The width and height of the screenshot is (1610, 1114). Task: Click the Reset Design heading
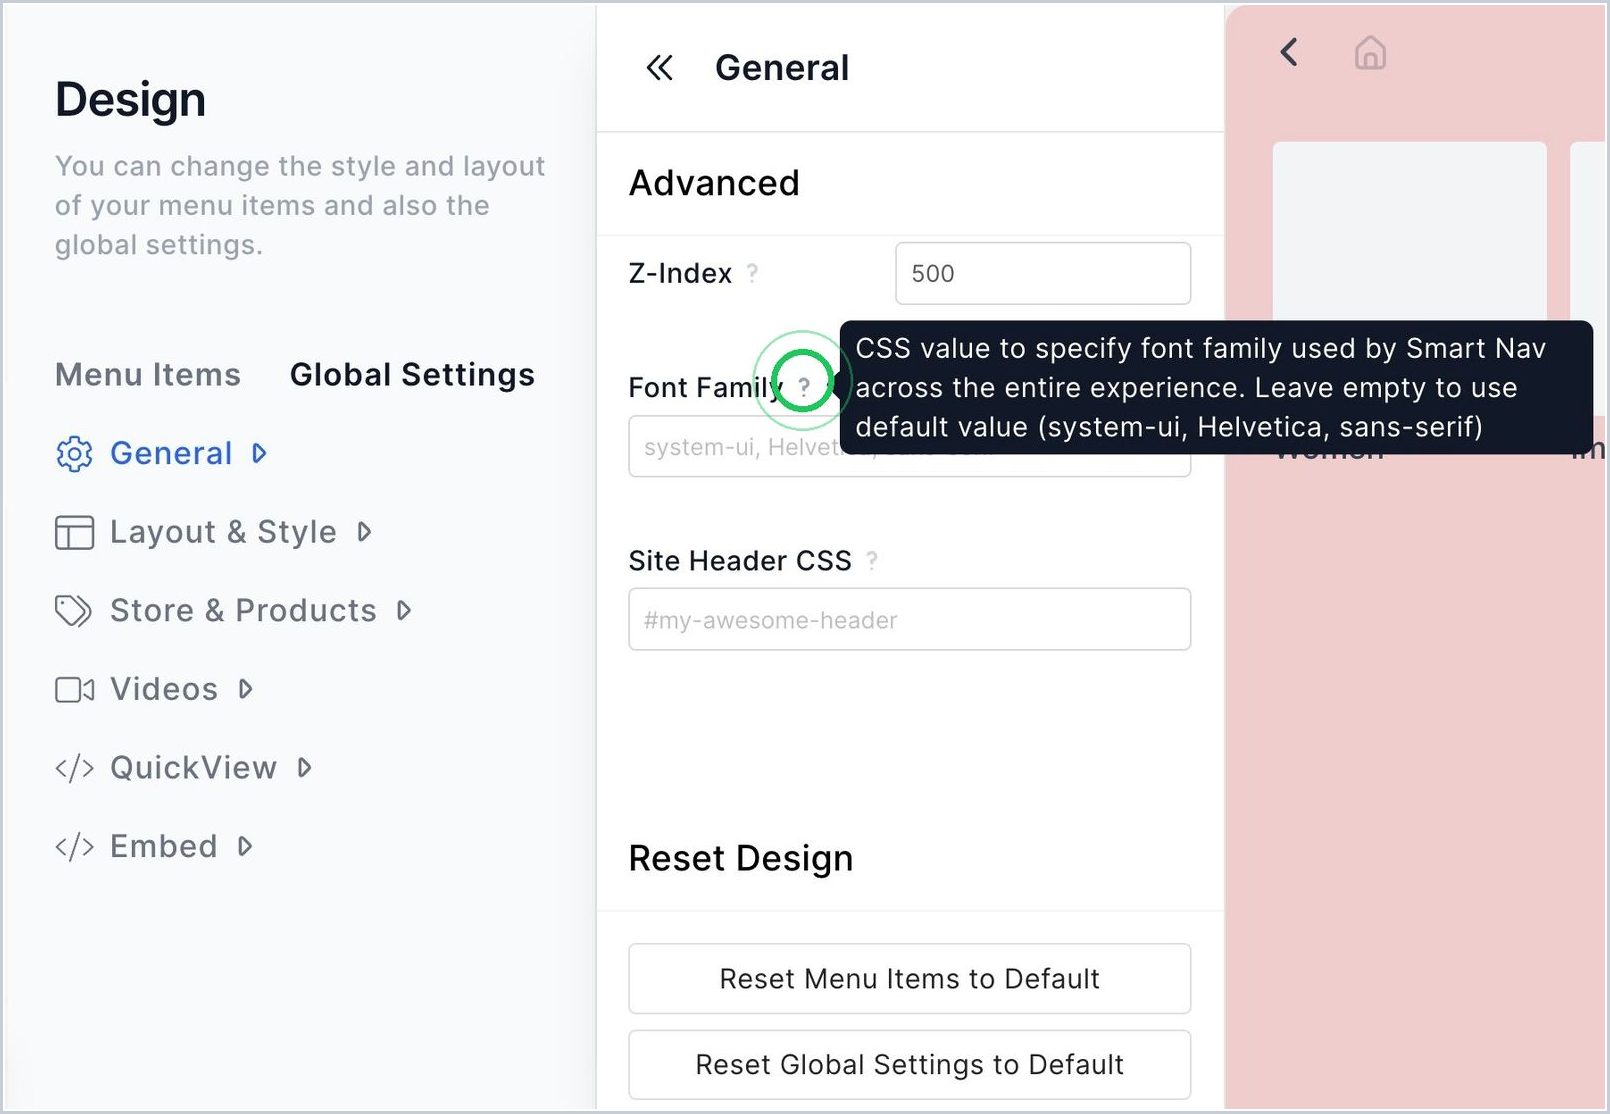(741, 859)
